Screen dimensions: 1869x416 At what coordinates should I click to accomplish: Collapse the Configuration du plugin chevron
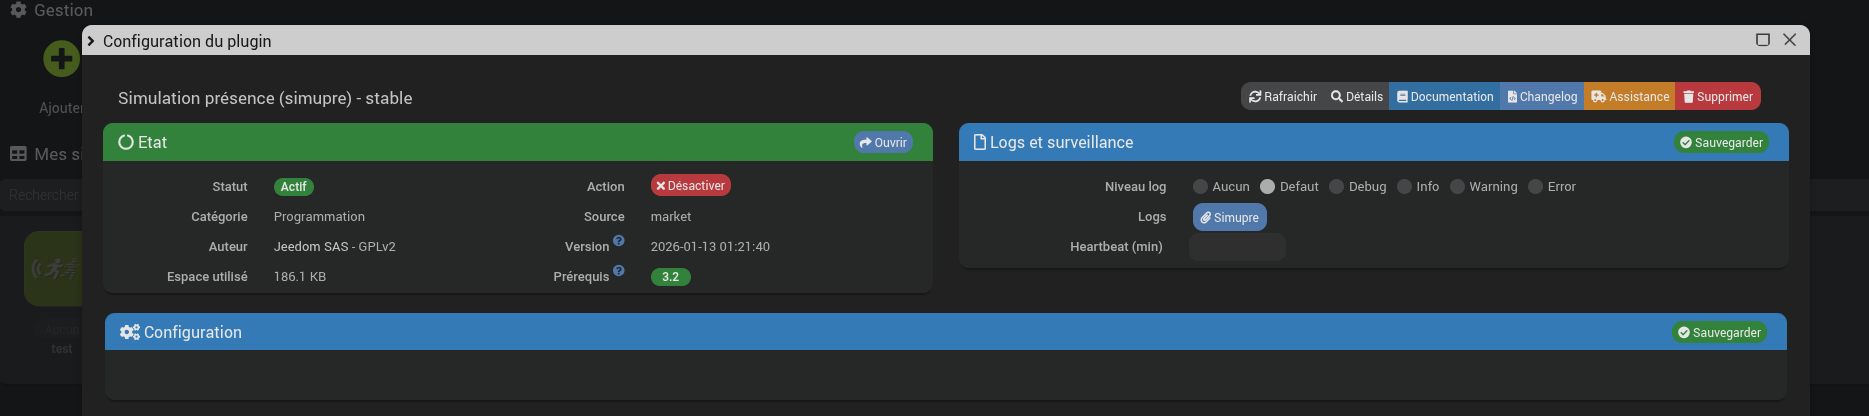(x=91, y=41)
